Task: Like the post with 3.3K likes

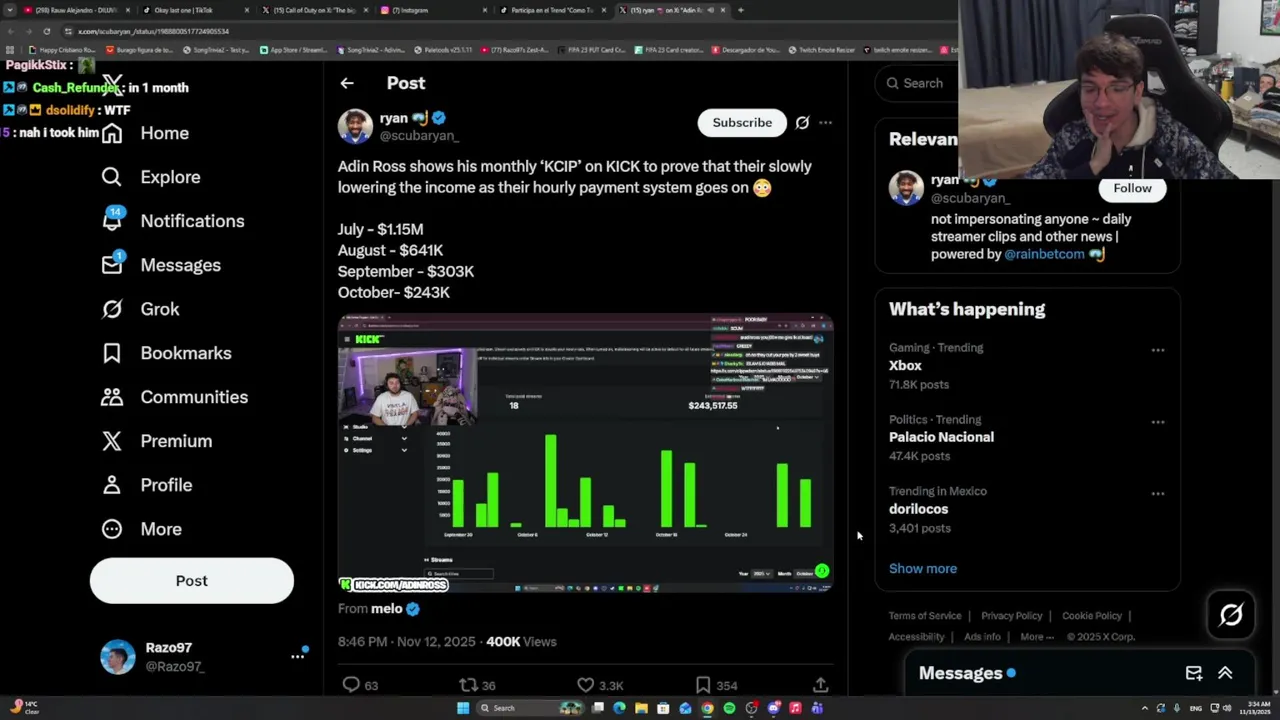Action: (x=585, y=685)
